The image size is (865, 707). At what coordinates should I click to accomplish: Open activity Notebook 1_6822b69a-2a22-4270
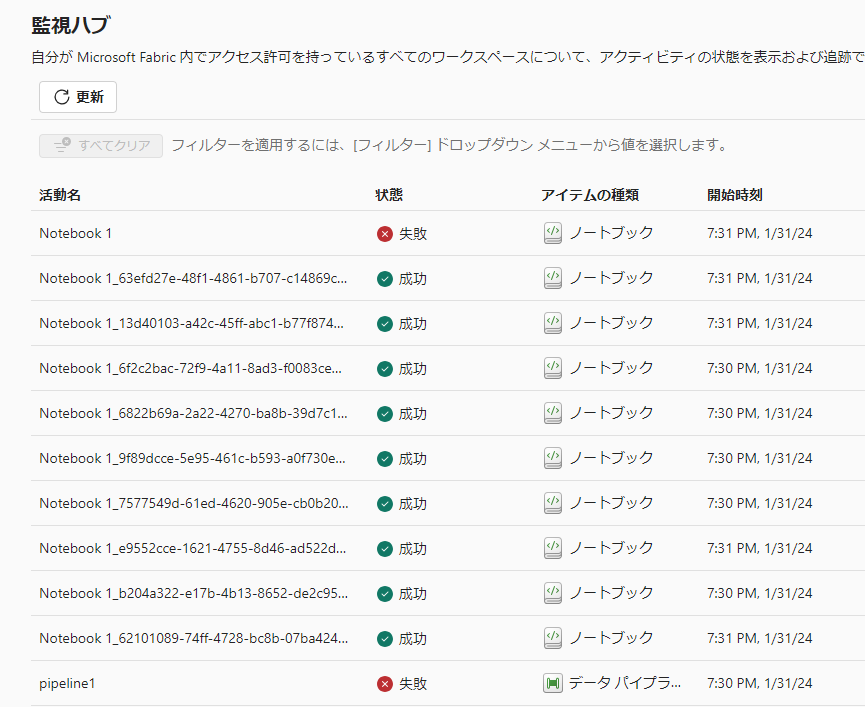193,413
